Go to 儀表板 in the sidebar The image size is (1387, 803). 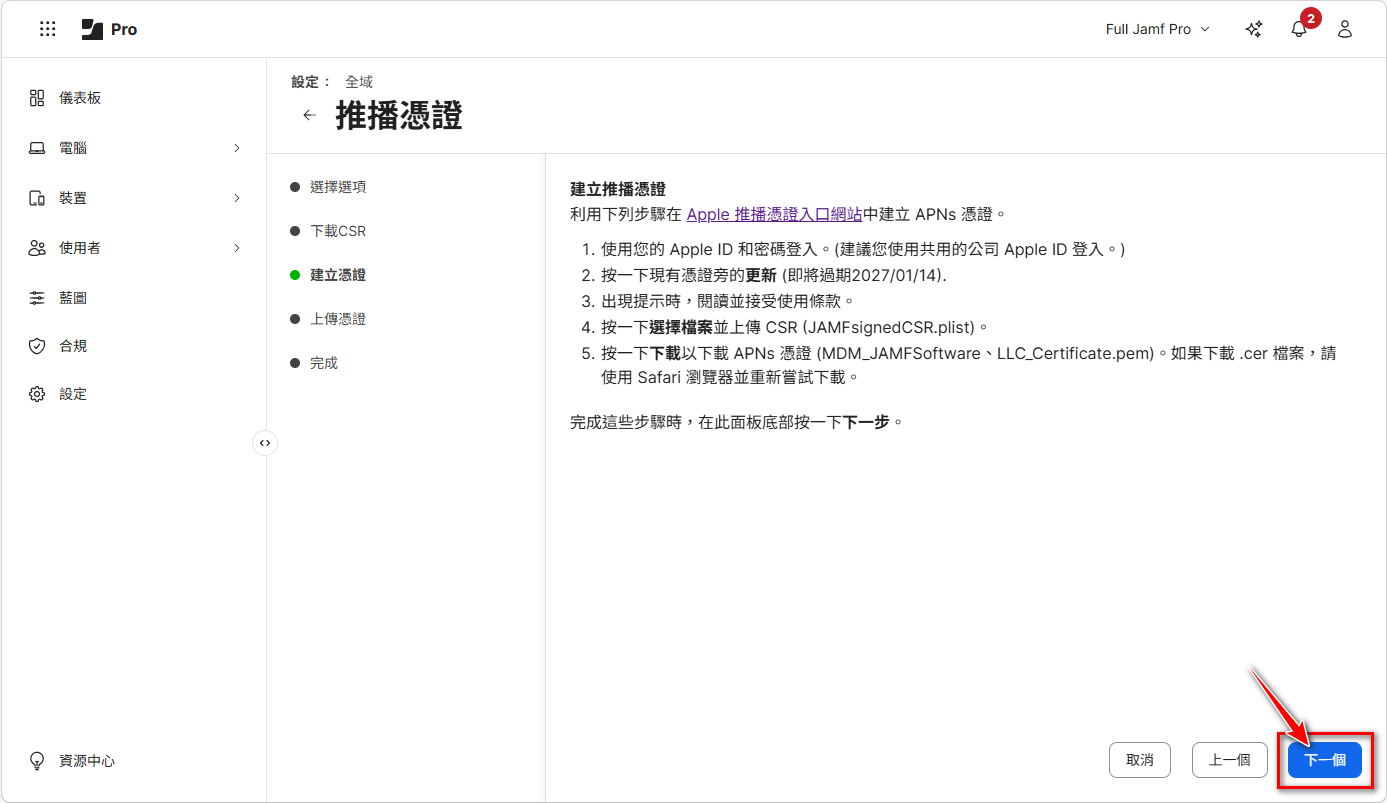pyautogui.click(x=80, y=98)
